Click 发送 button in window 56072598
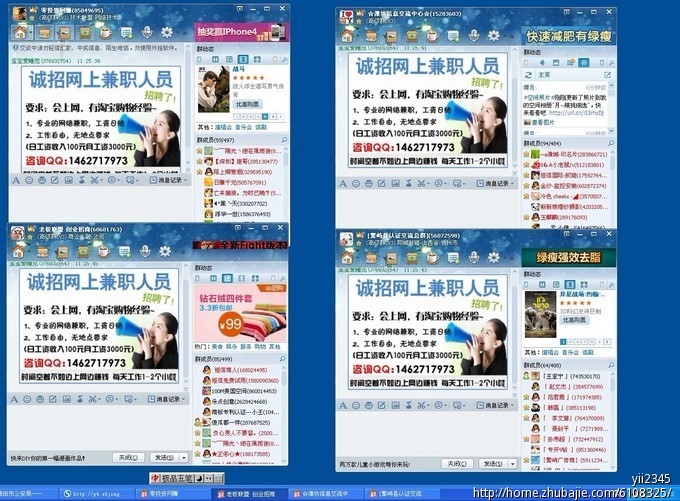The image size is (680, 501). click(x=493, y=464)
